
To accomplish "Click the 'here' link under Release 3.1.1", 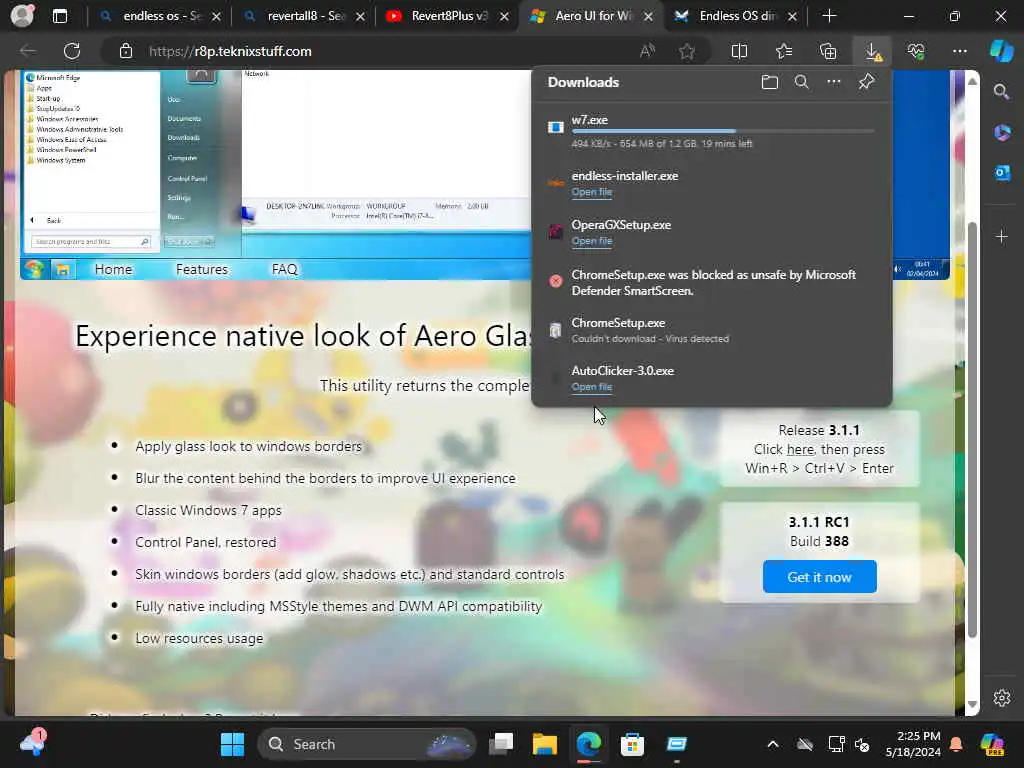I will pyautogui.click(x=800, y=449).
